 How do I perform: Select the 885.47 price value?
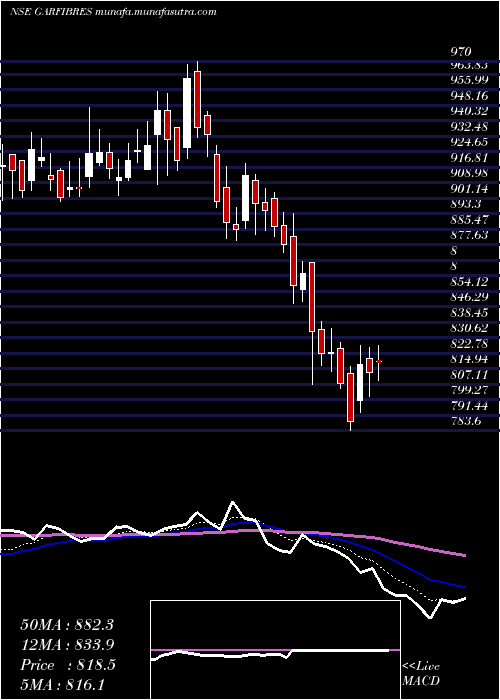pyautogui.click(x=469, y=220)
